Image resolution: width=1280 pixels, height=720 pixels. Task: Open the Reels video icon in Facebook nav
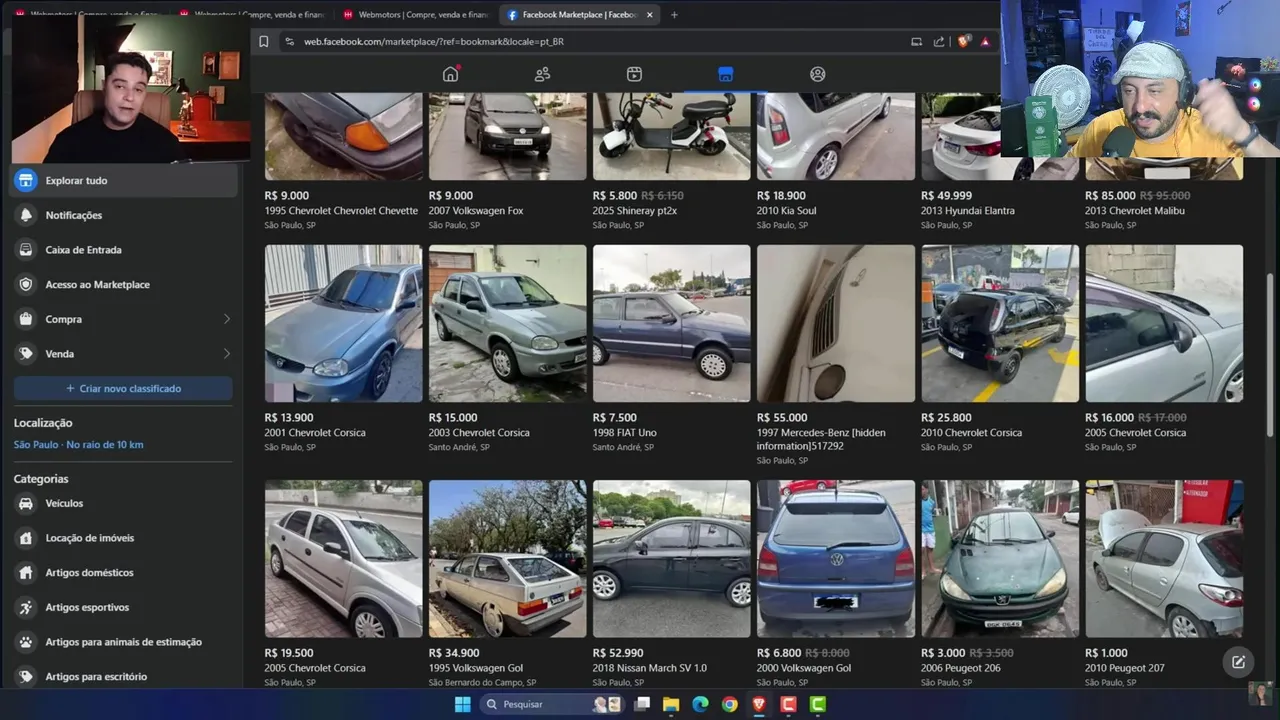tap(634, 74)
